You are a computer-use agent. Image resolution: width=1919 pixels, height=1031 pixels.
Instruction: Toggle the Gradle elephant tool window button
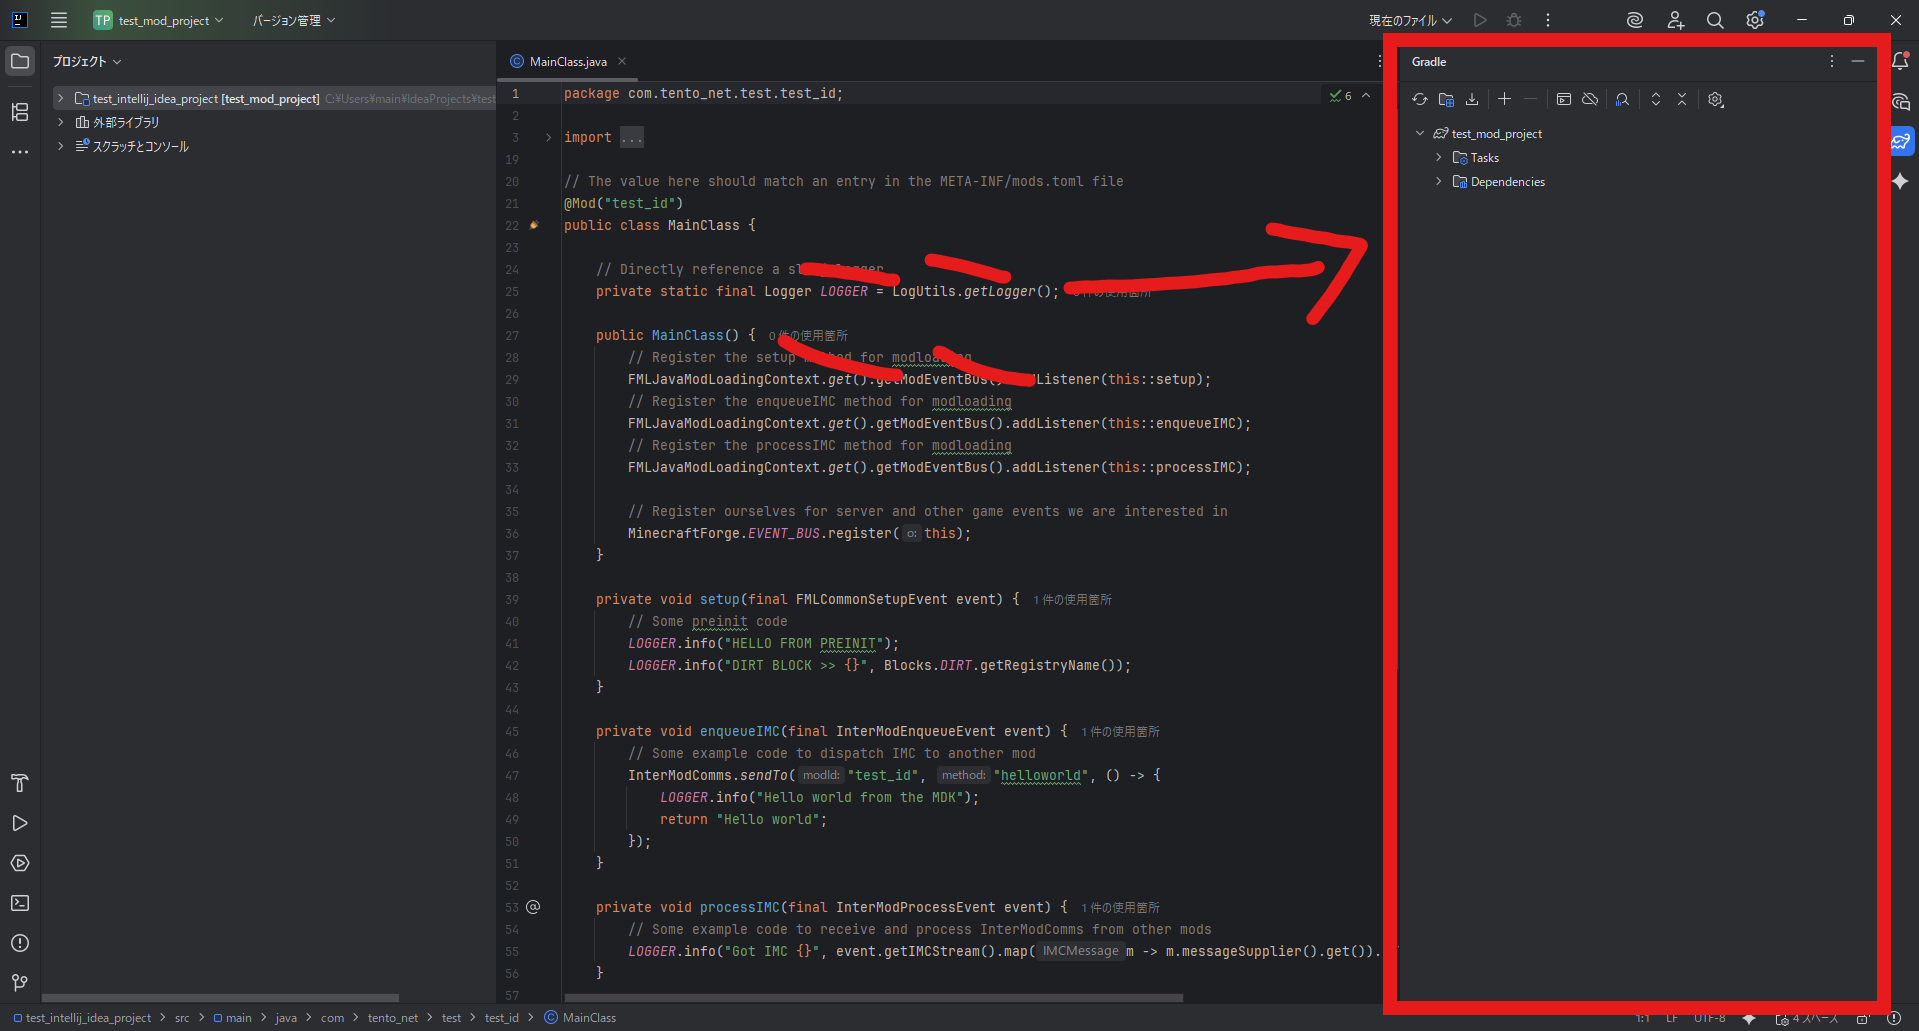tap(1900, 141)
